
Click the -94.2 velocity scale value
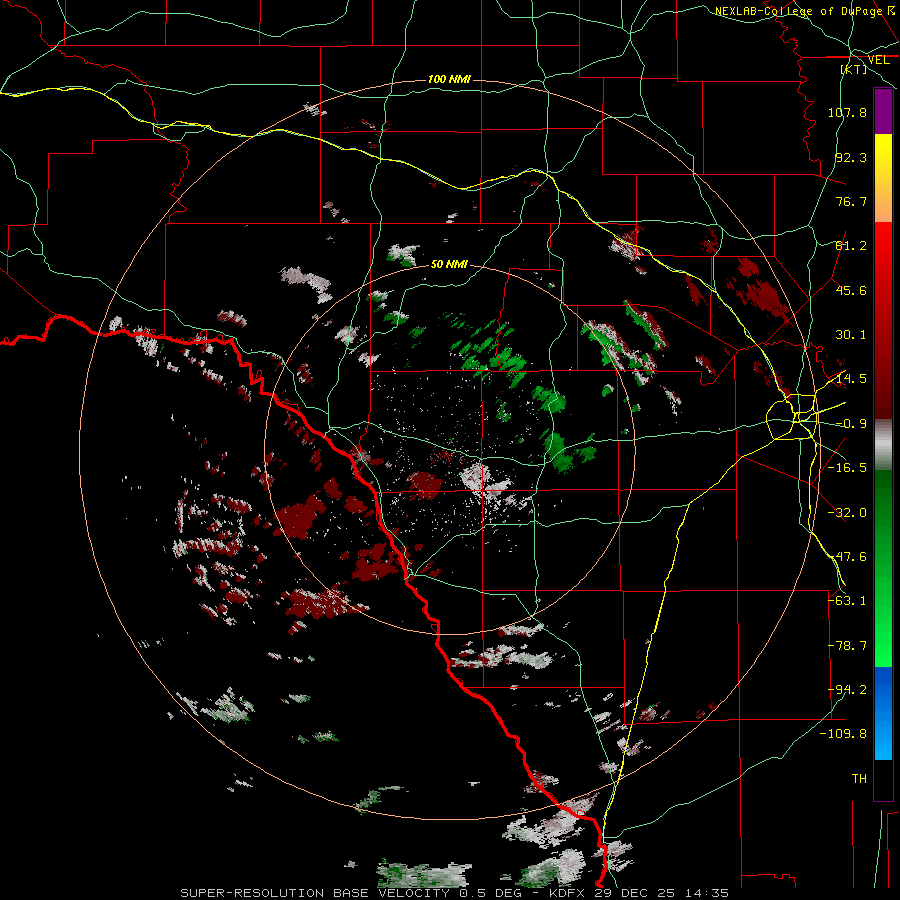847,690
